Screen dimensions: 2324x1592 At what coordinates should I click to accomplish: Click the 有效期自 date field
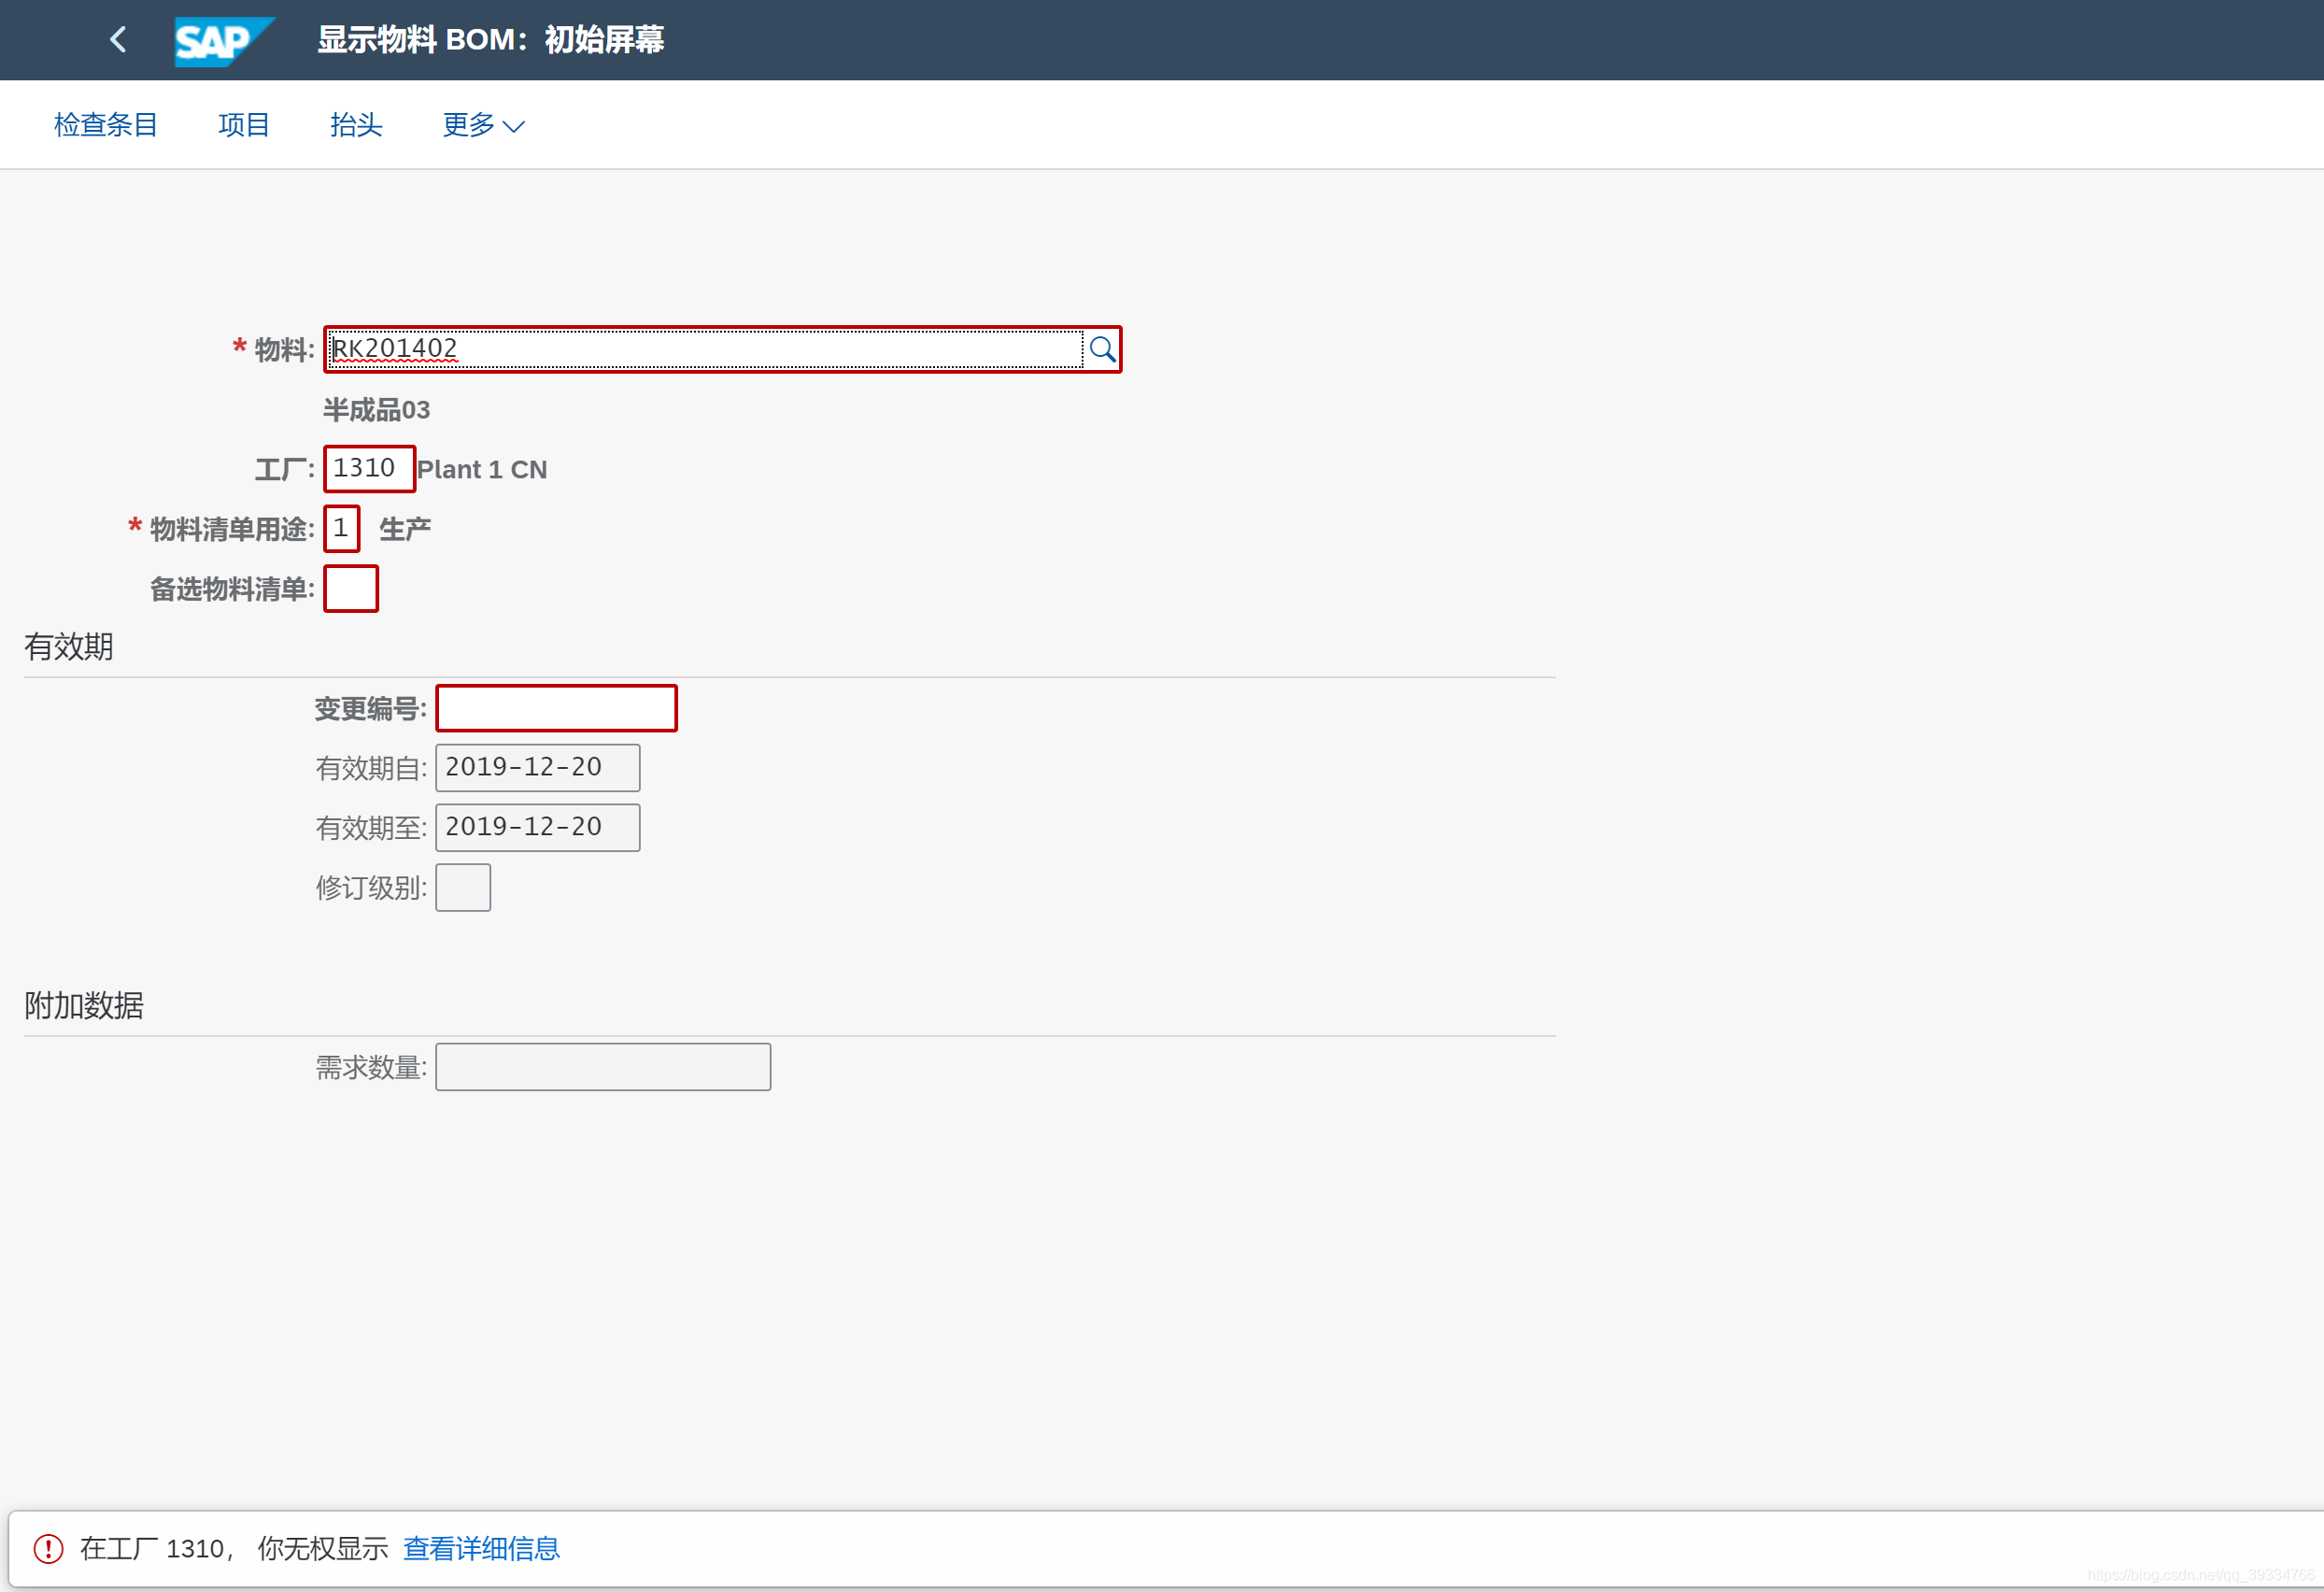(537, 768)
